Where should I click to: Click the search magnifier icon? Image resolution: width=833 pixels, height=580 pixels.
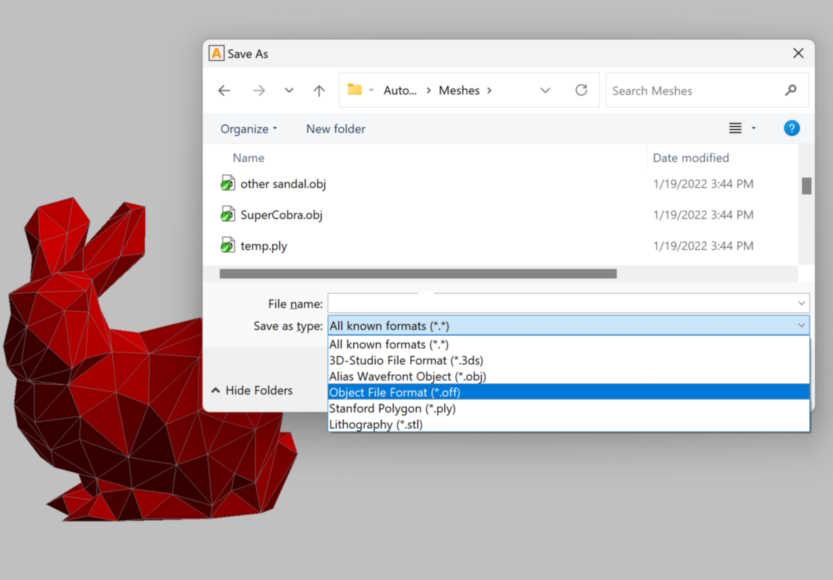(791, 90)
